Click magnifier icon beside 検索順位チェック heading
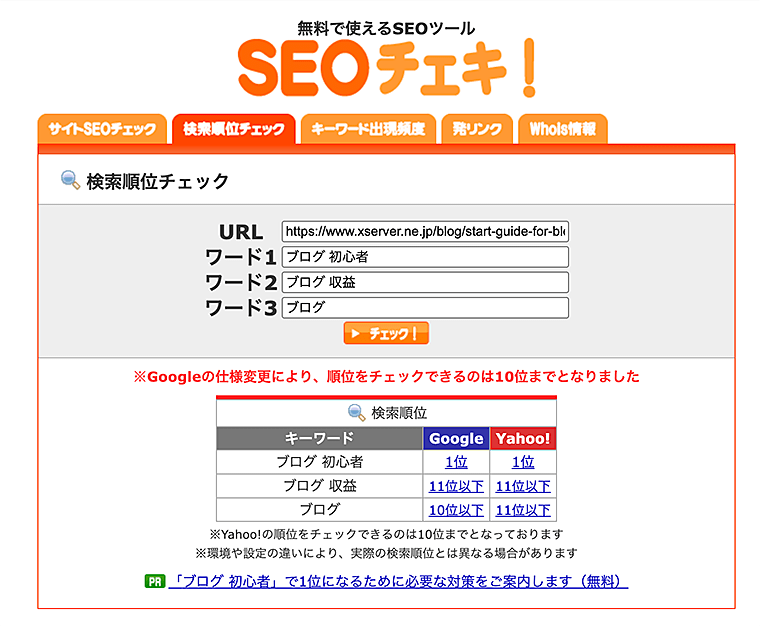This screenshot has width=760, height=626. coord(70,180)
